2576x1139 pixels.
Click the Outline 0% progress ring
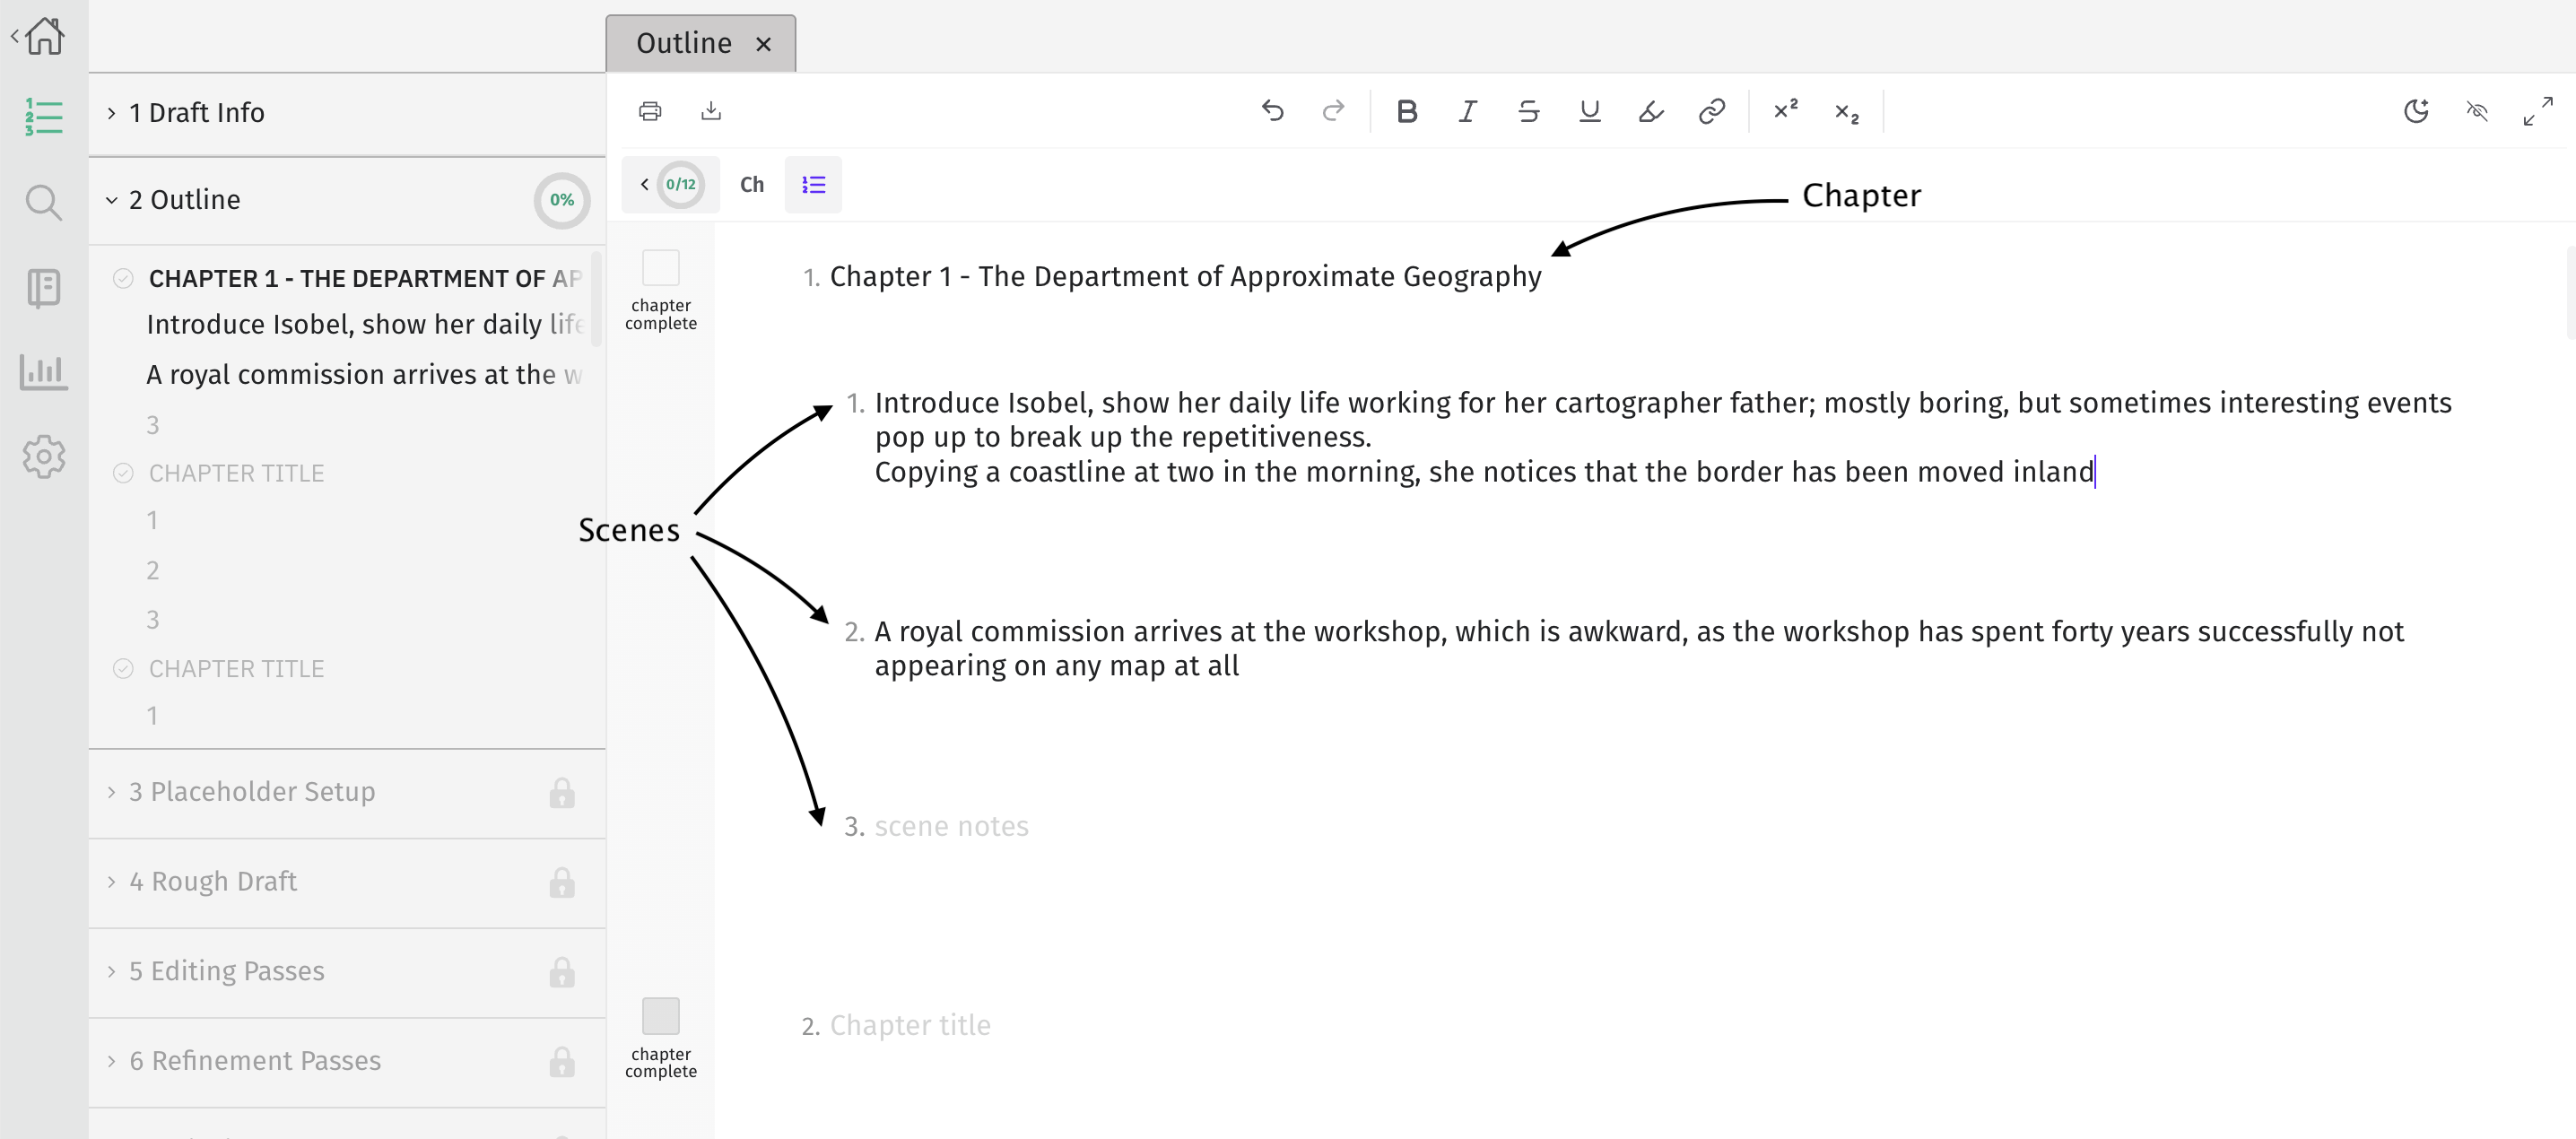[x=562, y=200]
